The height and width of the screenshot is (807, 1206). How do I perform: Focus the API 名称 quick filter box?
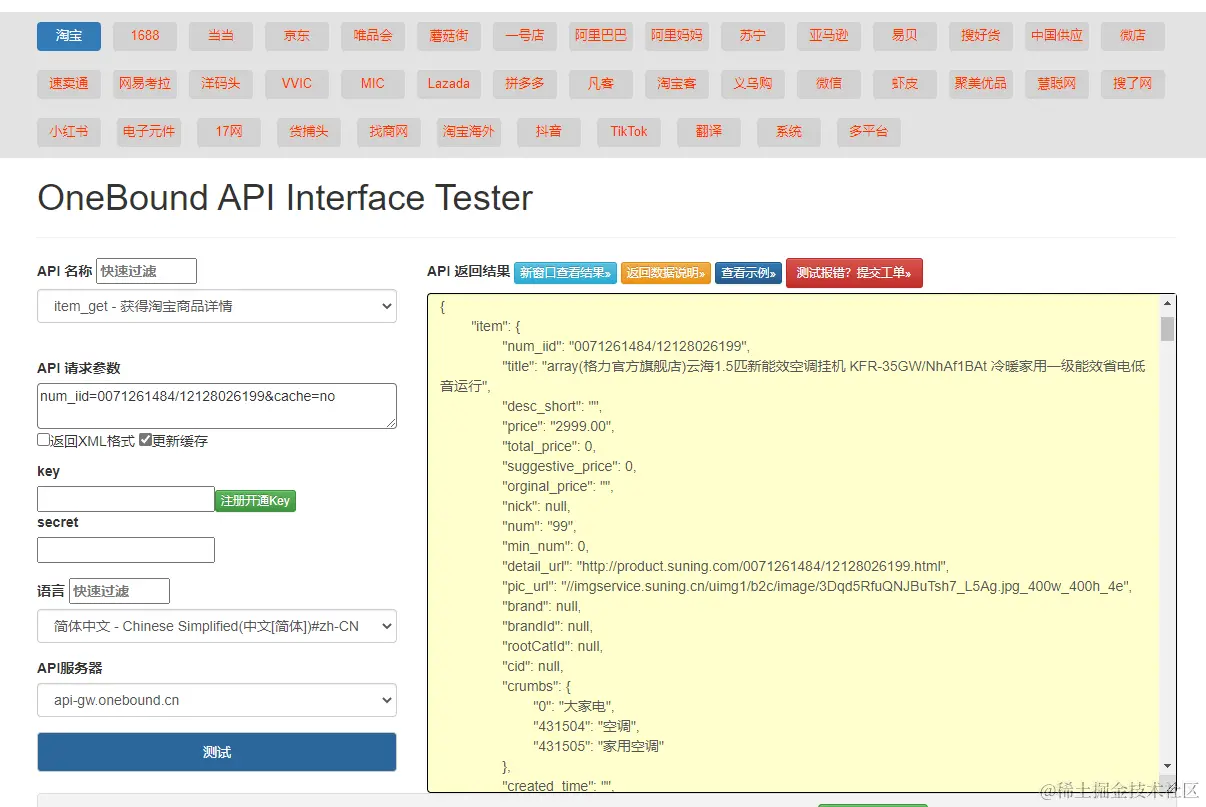click(146, 271)
